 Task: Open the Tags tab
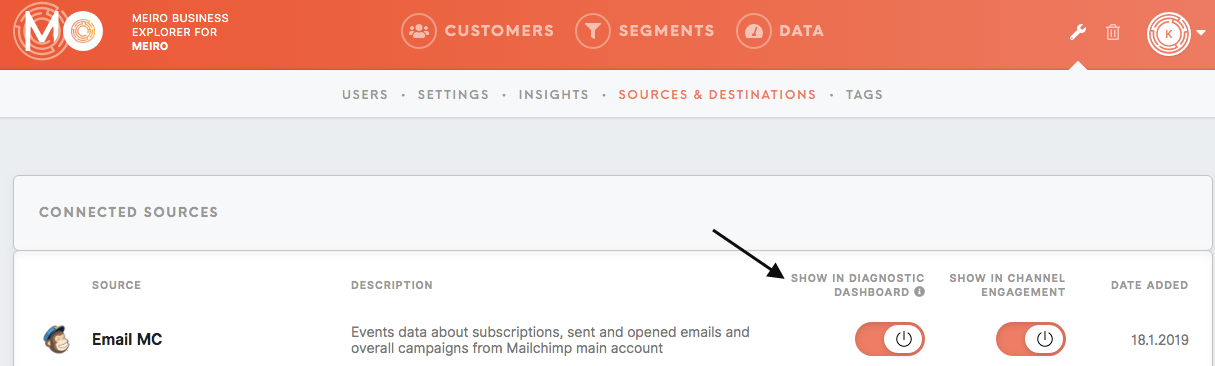coord(864,95)
